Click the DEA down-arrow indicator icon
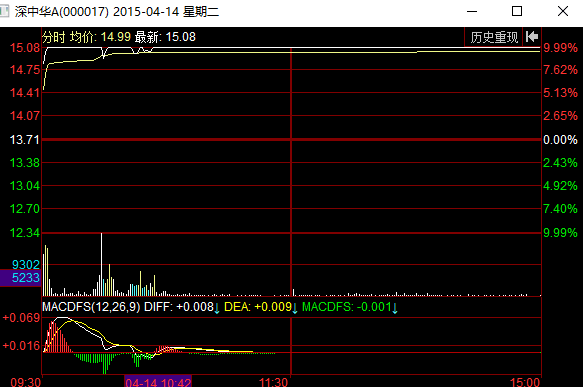Image resolution: width=583 pixels, height=387 pixels. coord(295,308)
